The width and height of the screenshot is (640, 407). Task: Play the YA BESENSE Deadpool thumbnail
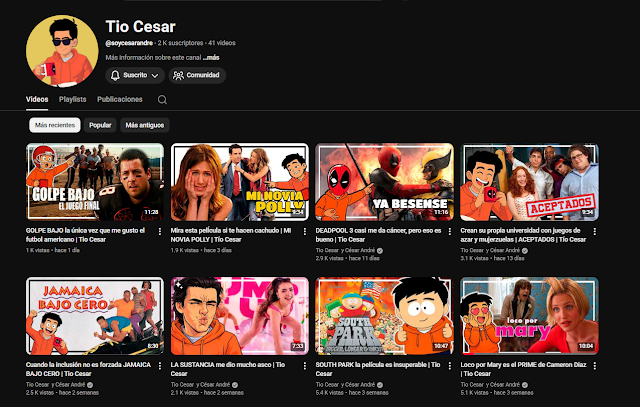[x=384, y=182]
